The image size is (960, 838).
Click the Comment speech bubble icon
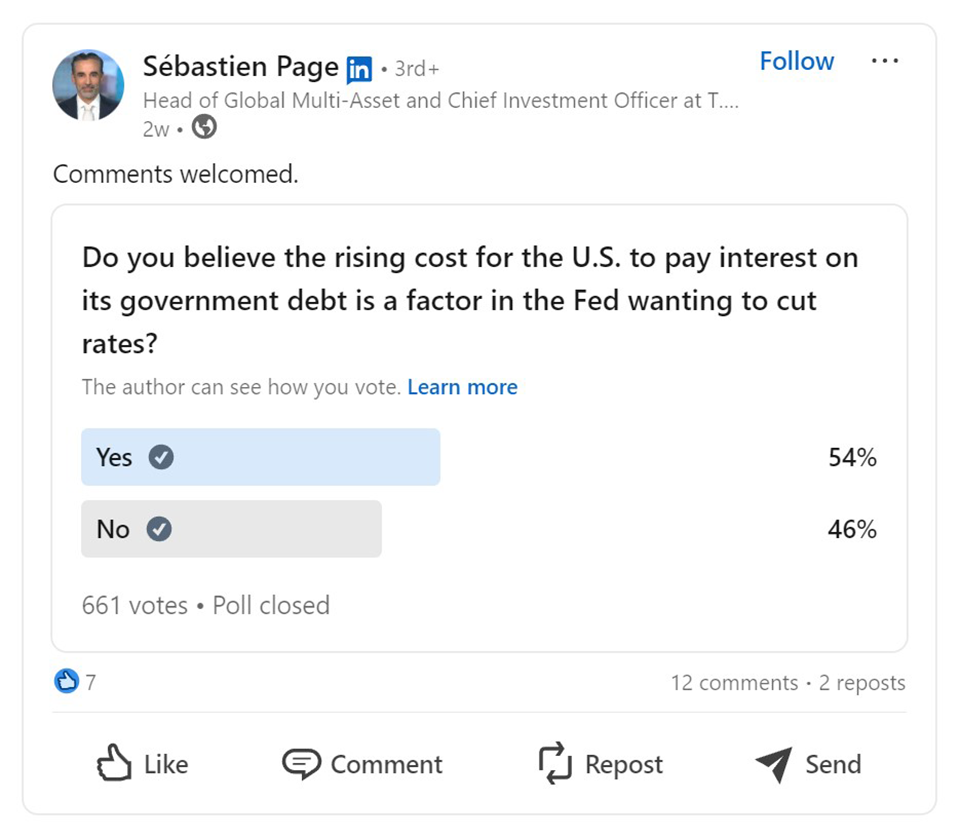[x=301, y=764]
